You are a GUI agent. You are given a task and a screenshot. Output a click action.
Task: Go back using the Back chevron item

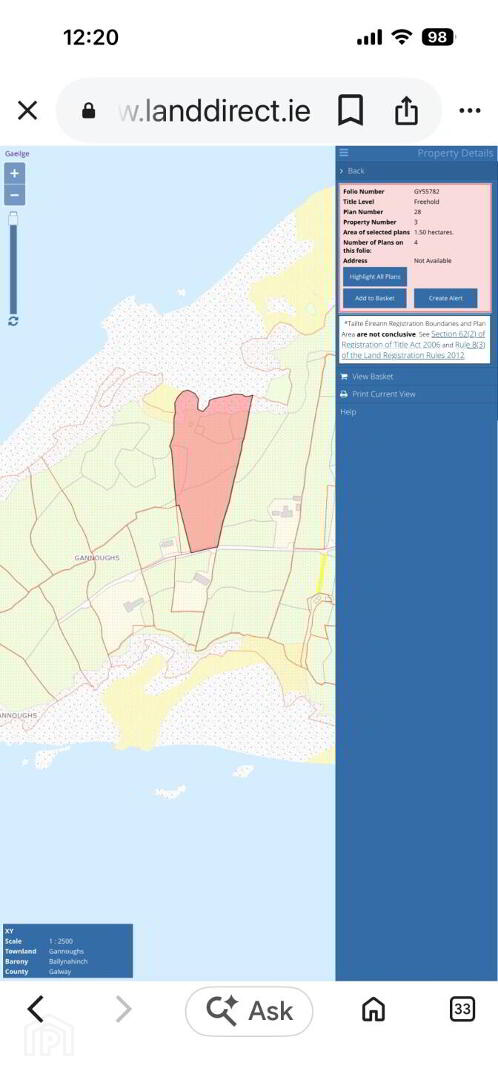click(x=352, y=171)
